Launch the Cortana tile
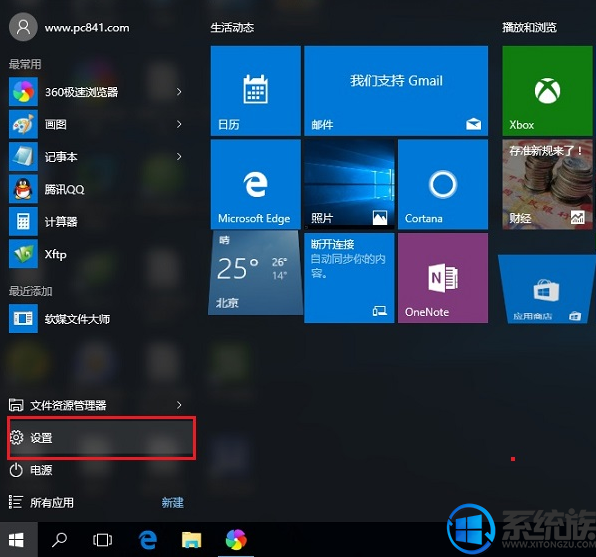This screenshot has width=596, height=557. click(x=443, y=184)
